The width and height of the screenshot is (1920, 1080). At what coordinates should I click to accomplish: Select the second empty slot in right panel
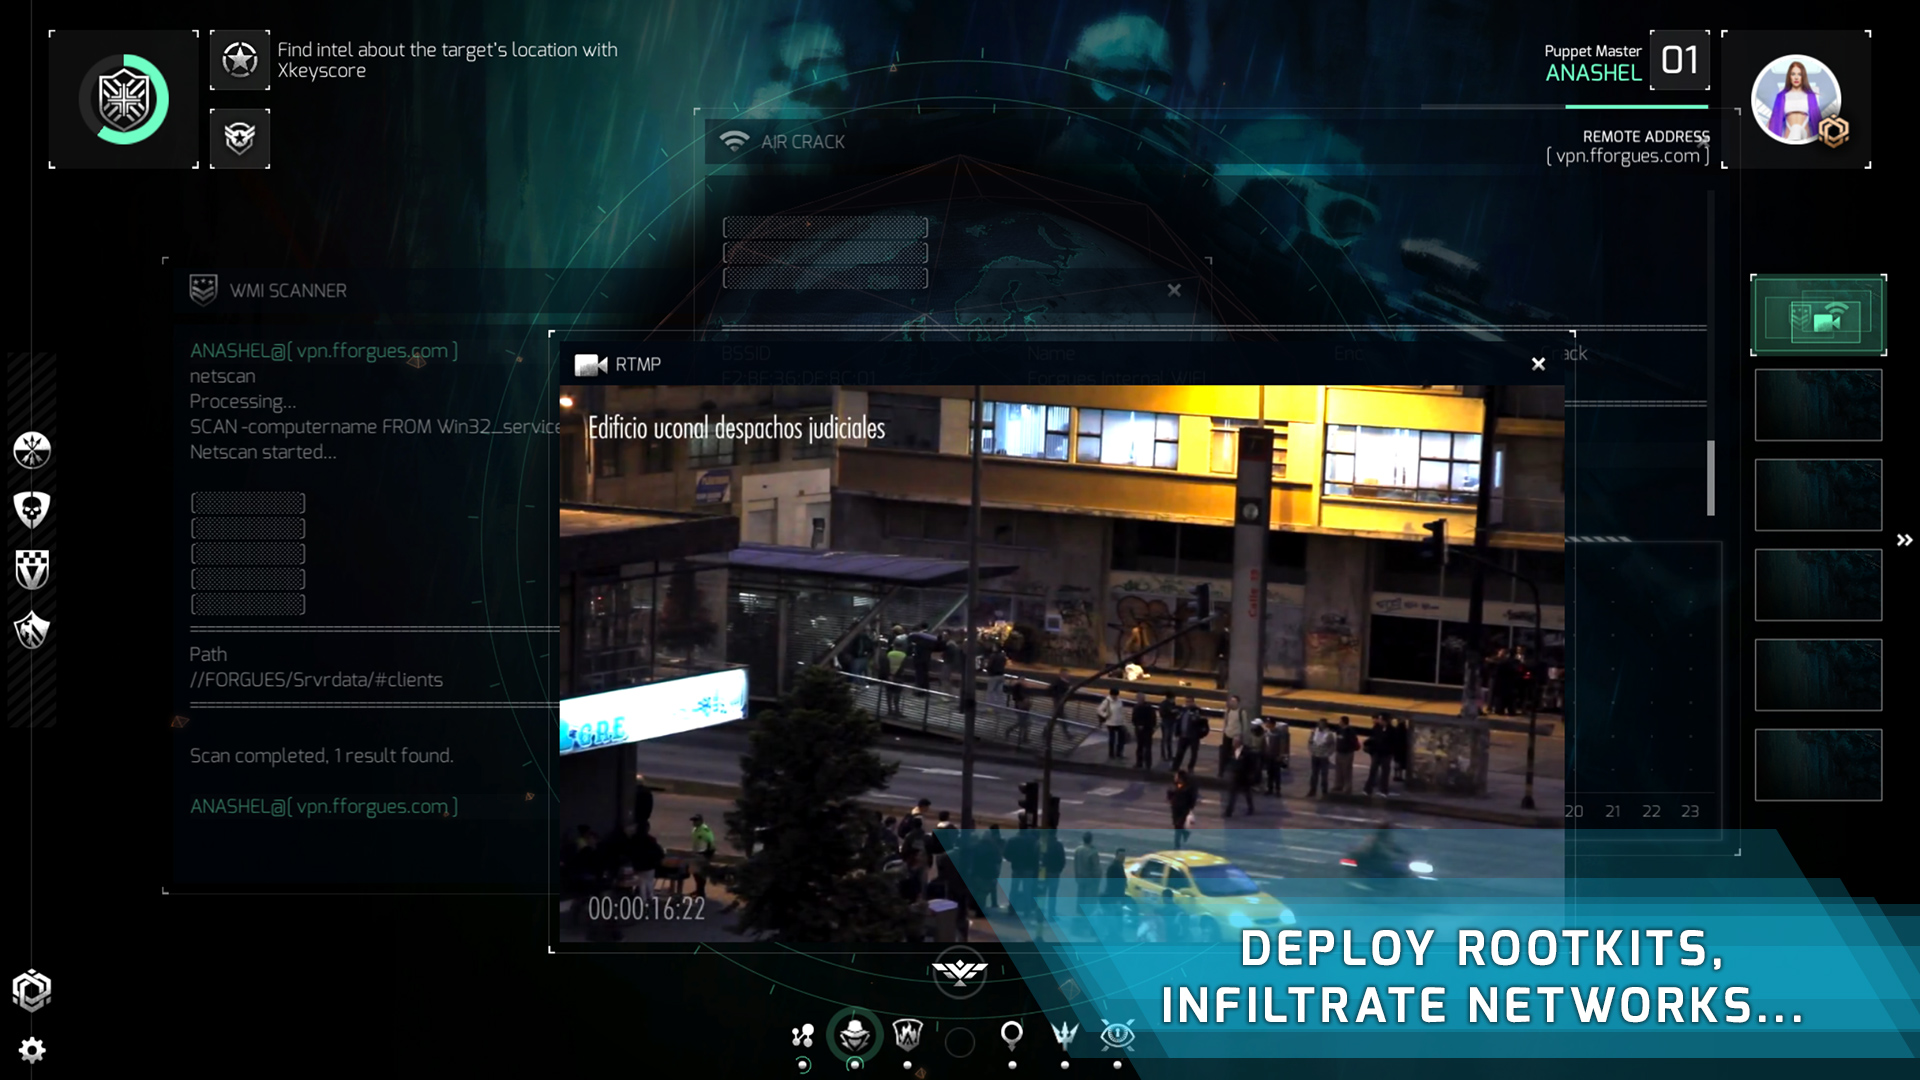coord(1818,495)
